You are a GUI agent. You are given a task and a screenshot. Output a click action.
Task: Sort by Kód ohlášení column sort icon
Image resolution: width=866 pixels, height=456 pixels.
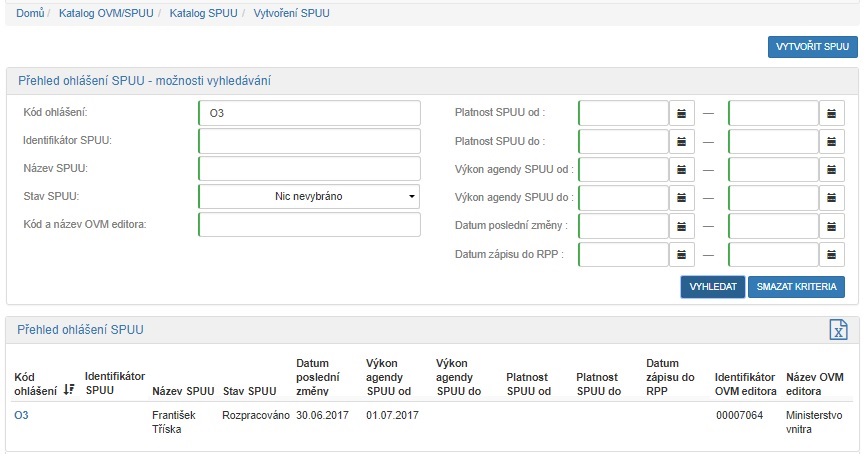tap(69, 390)
